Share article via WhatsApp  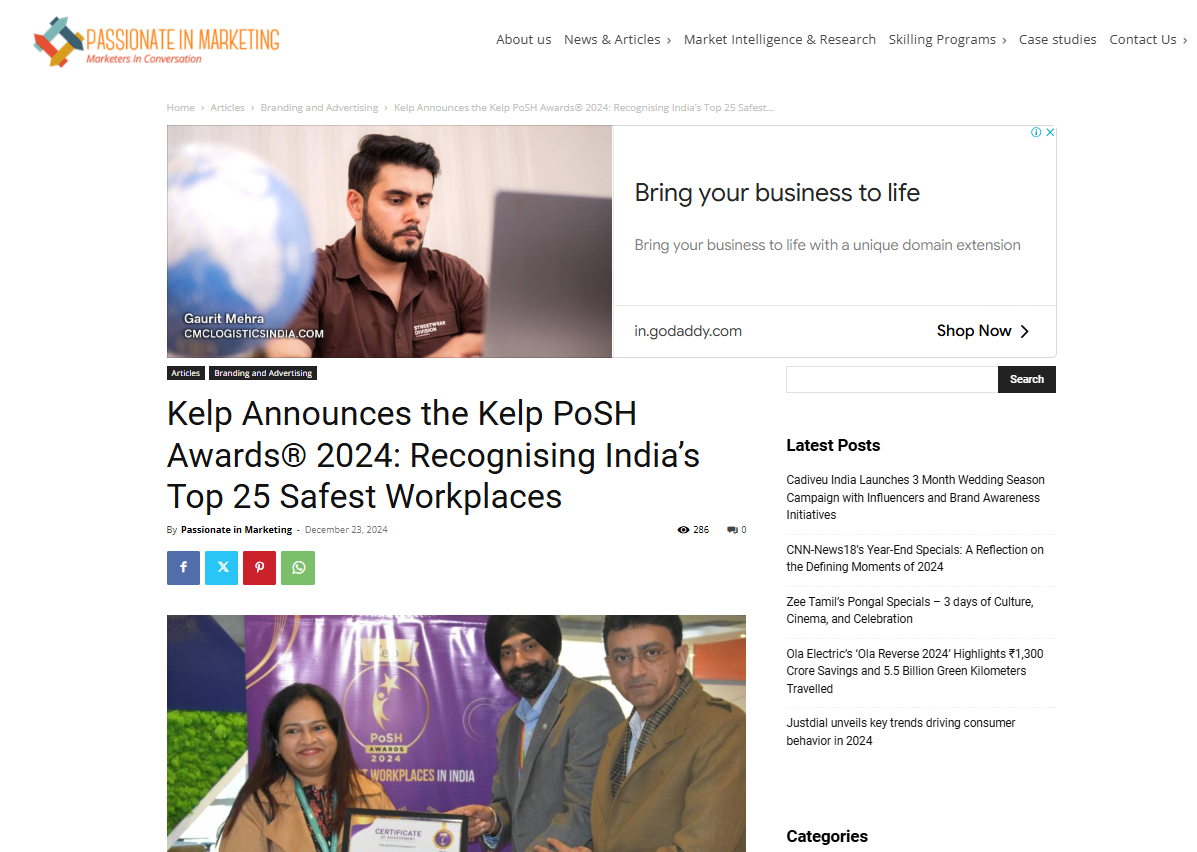[298, 567]
